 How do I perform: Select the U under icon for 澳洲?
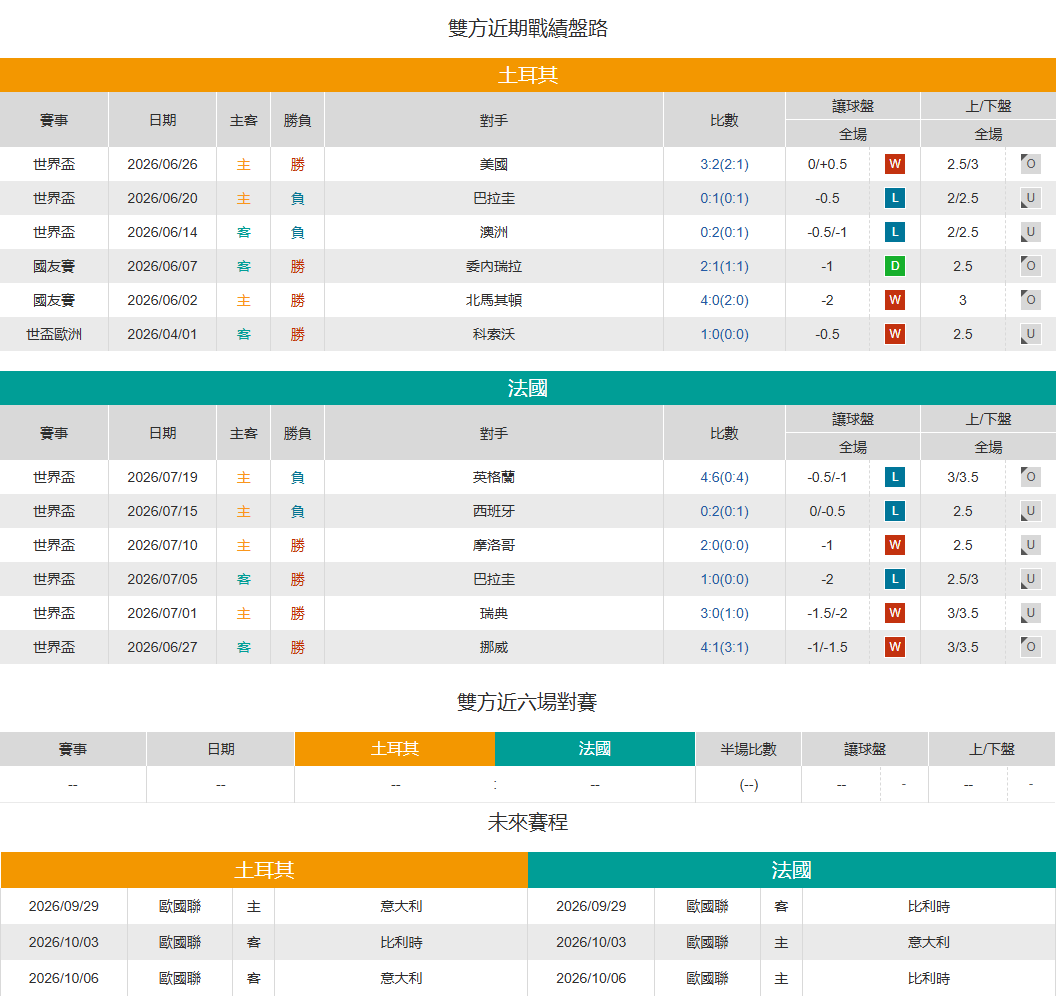1030,232
